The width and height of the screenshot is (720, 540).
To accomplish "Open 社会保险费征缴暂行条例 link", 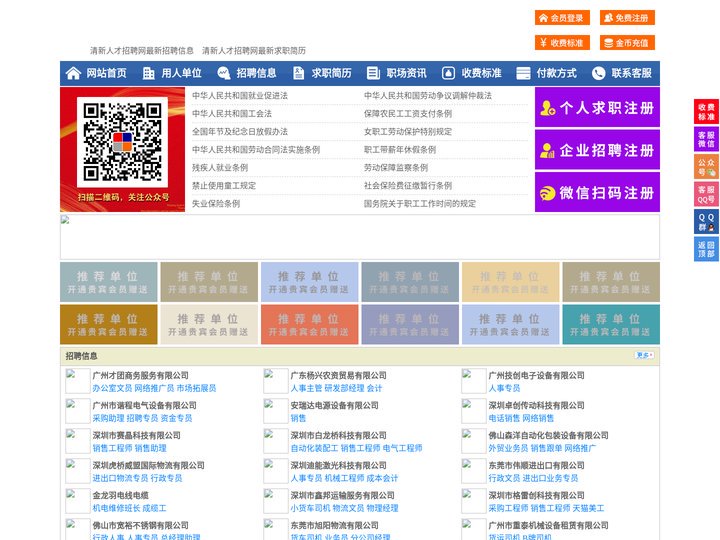I will 408,186.
